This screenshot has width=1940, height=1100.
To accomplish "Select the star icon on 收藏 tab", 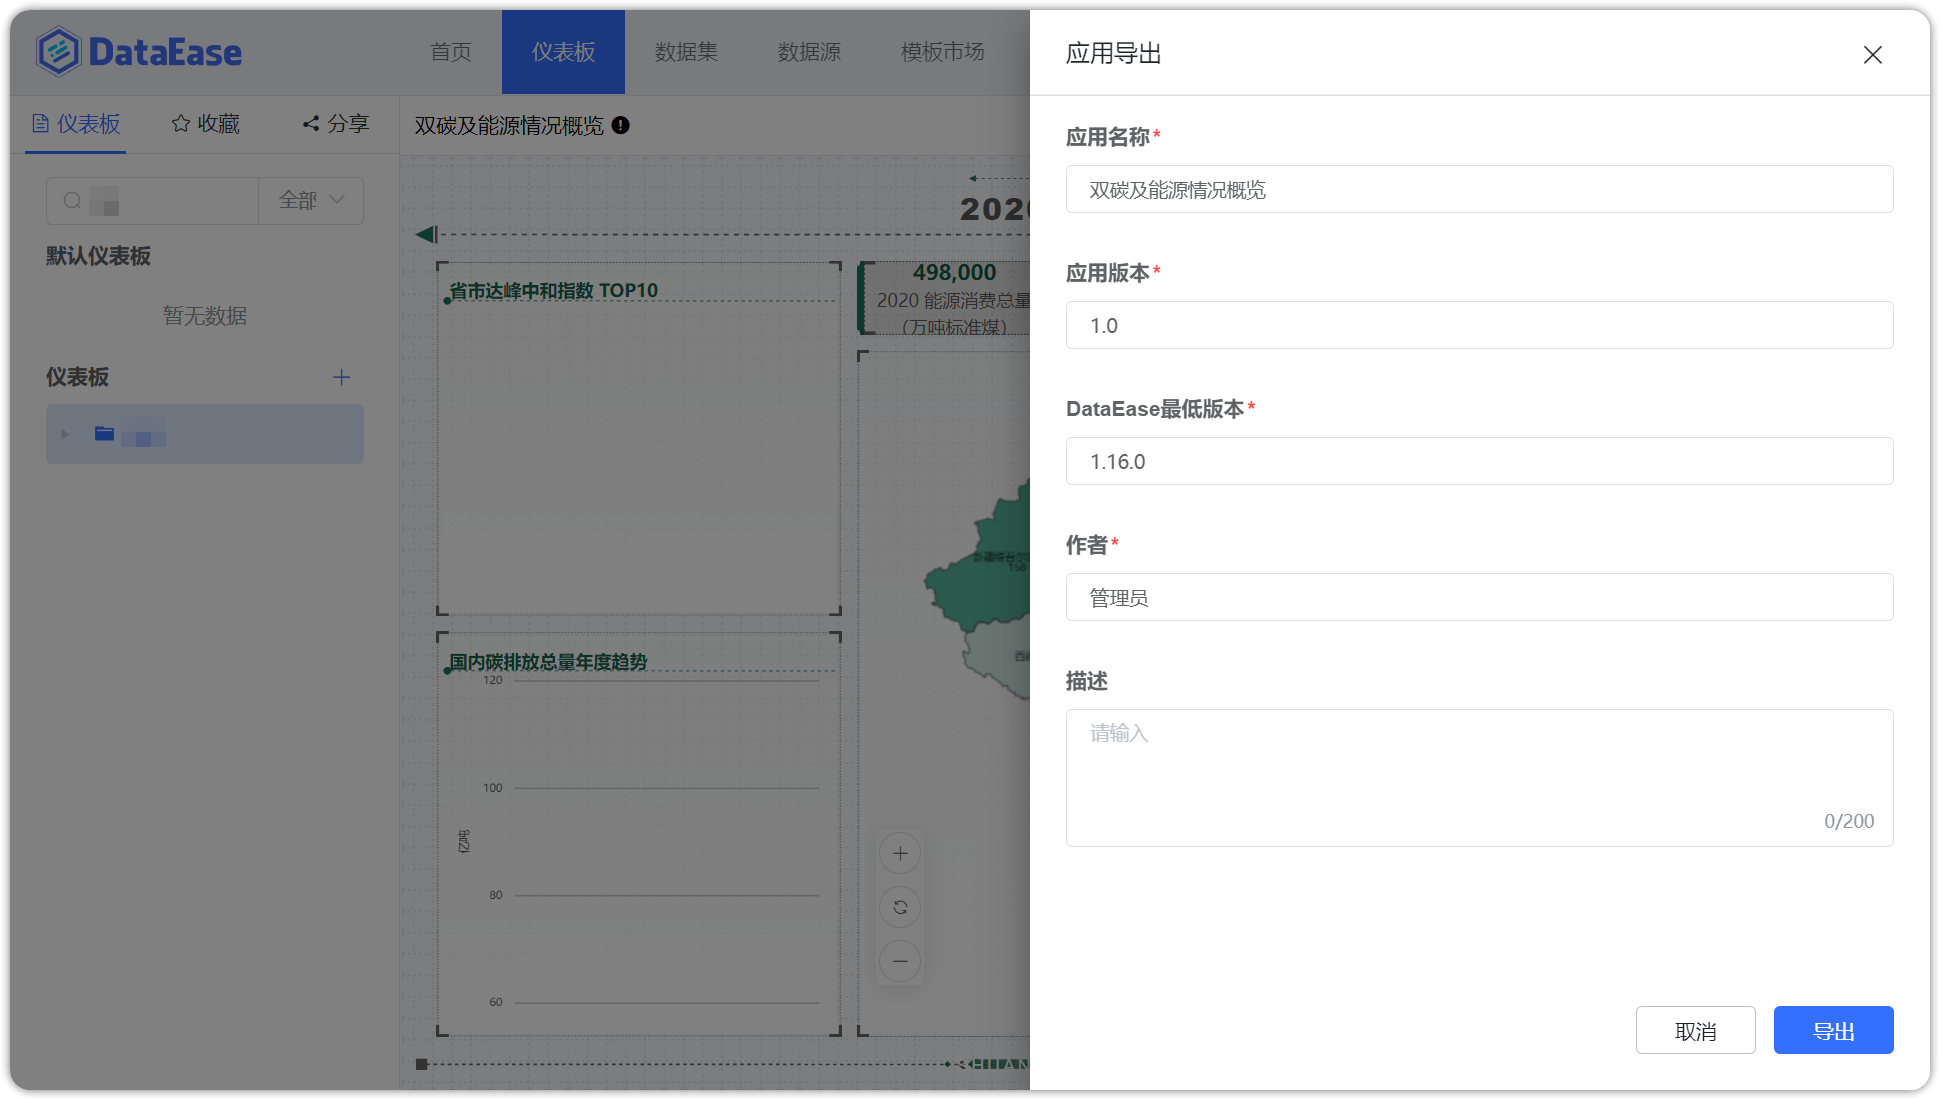I will coord(180,123).
